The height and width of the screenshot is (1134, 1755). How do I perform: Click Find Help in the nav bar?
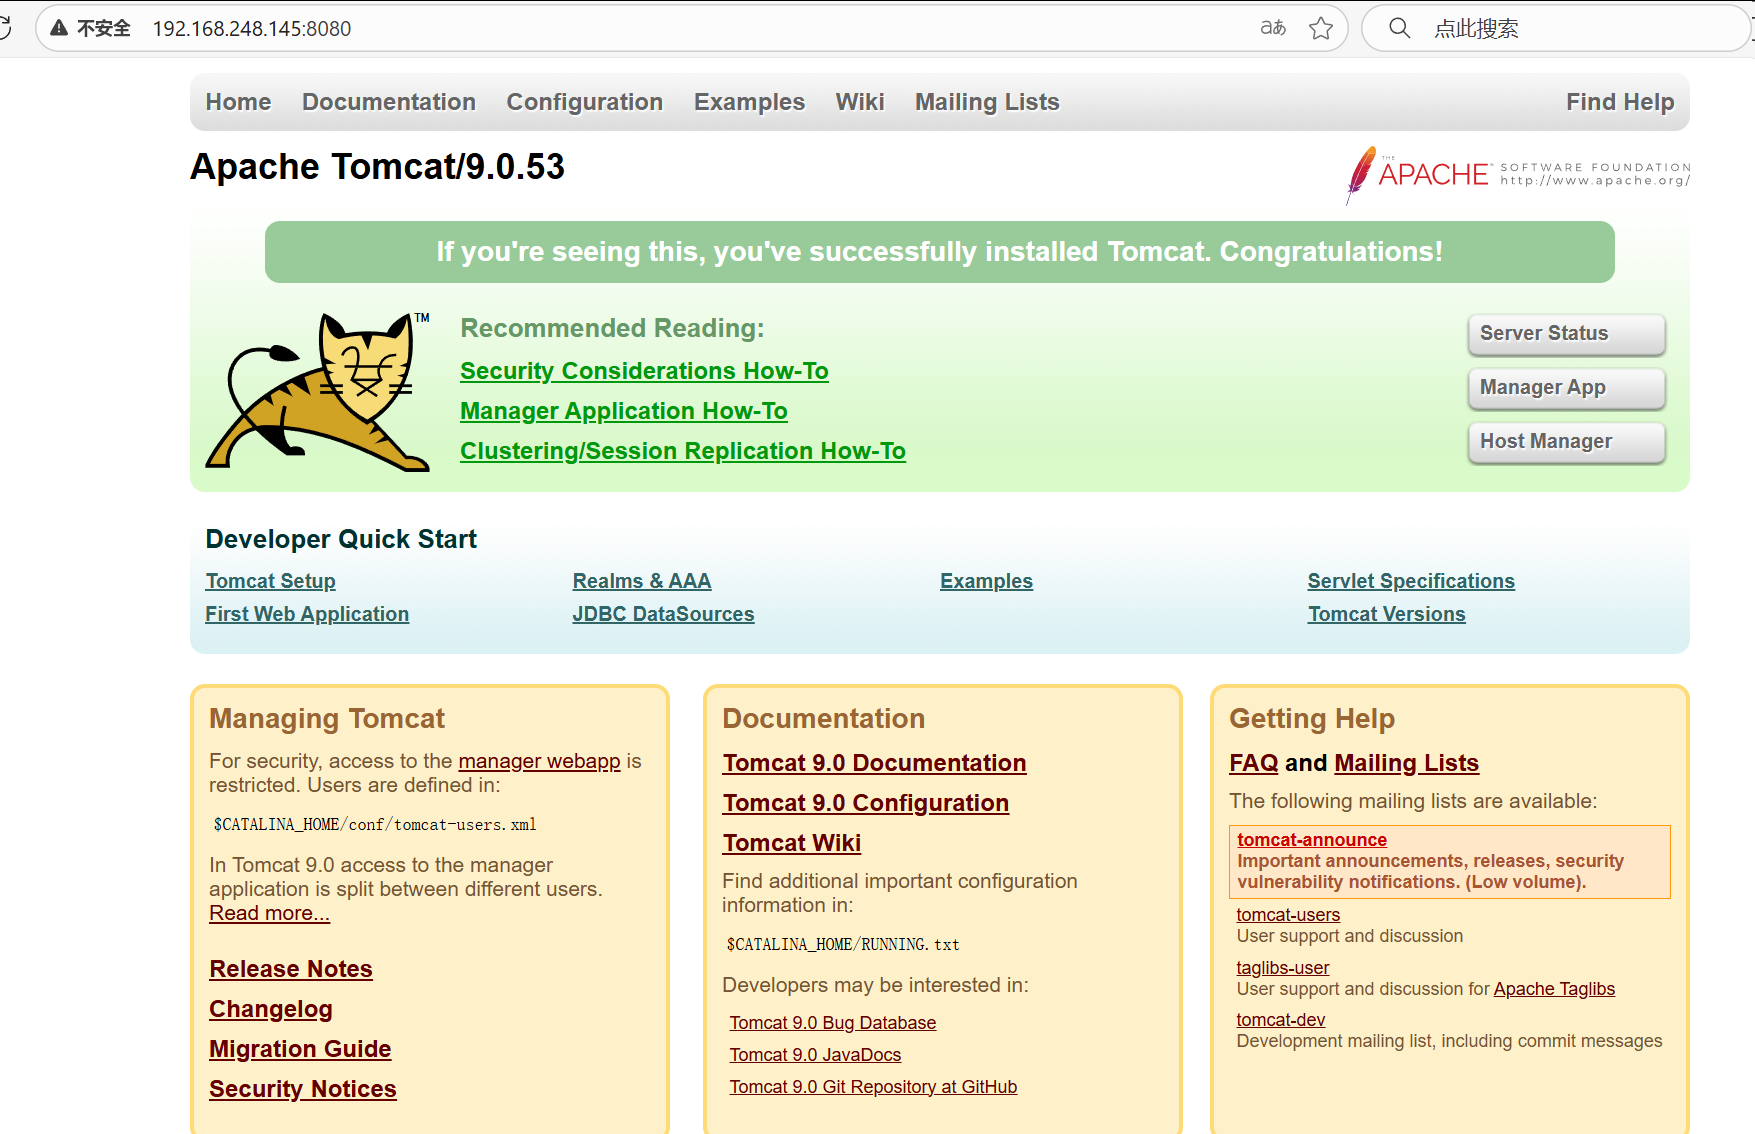(x=1620, y=102)
